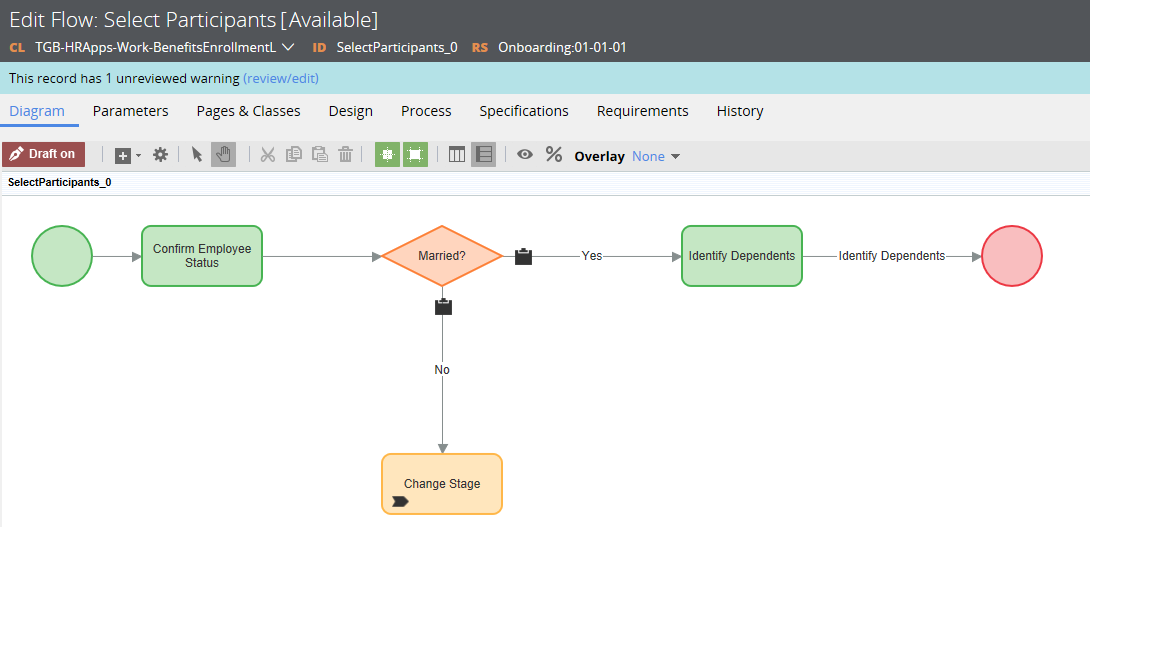Click the SelectParticipants_0 ID value
This screenshot has width=1152, height=648.
click(x=397, y=47)
